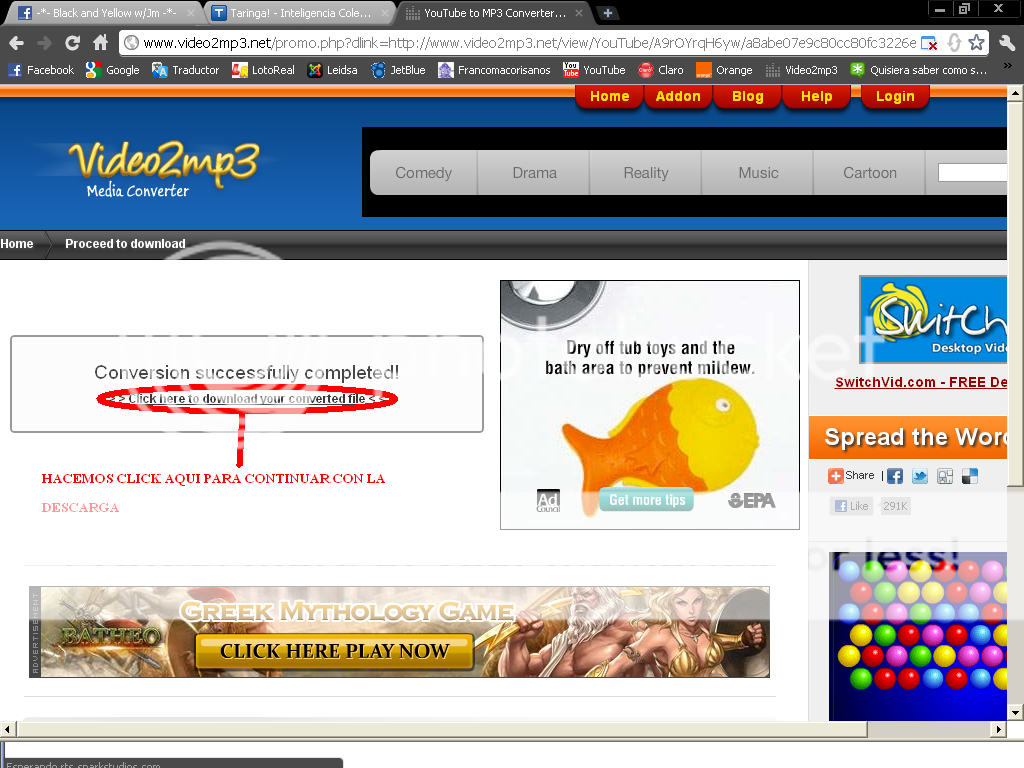Click the Switch Desktop Video banner image
This screenshot has width=1024, height=768.
click(933, 319)
